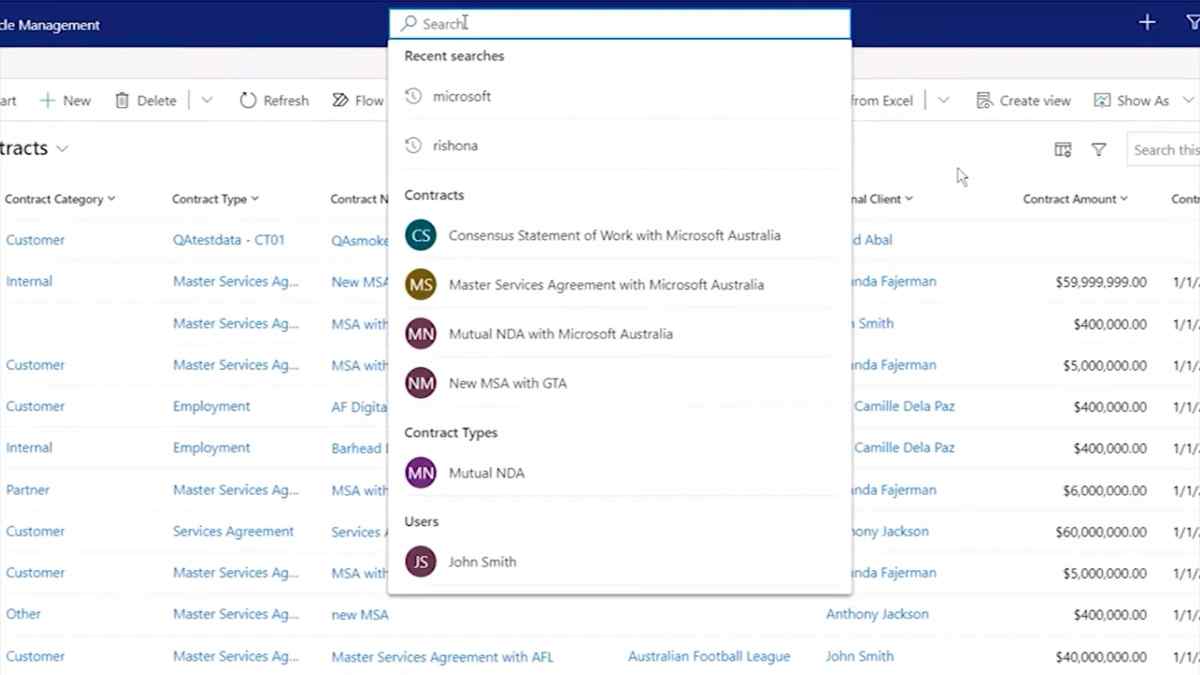Viewport: 1200px width, 675px height.
Task: Click the CS avatar for Consensus Statement contract
Action: click(x=420, y=235)
